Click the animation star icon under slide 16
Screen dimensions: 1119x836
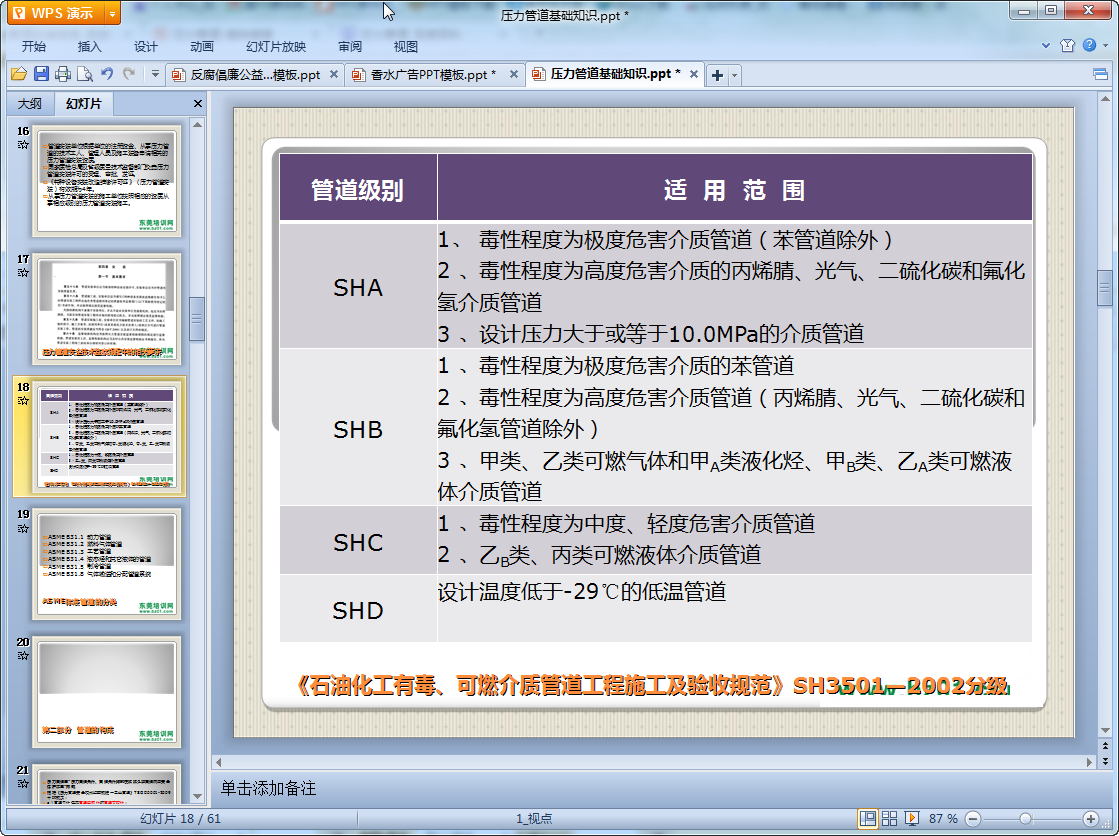tap(23, 144)
